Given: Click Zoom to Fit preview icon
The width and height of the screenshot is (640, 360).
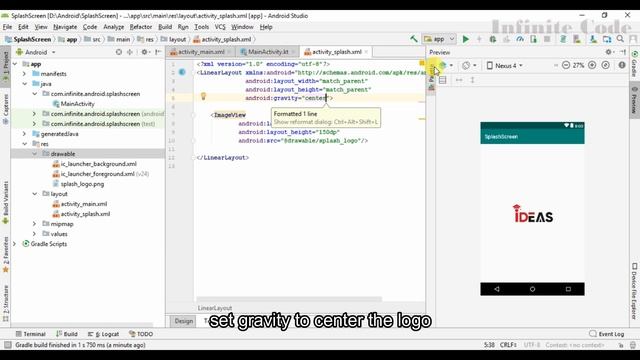Looking at the screenshot, I should 606,65.
